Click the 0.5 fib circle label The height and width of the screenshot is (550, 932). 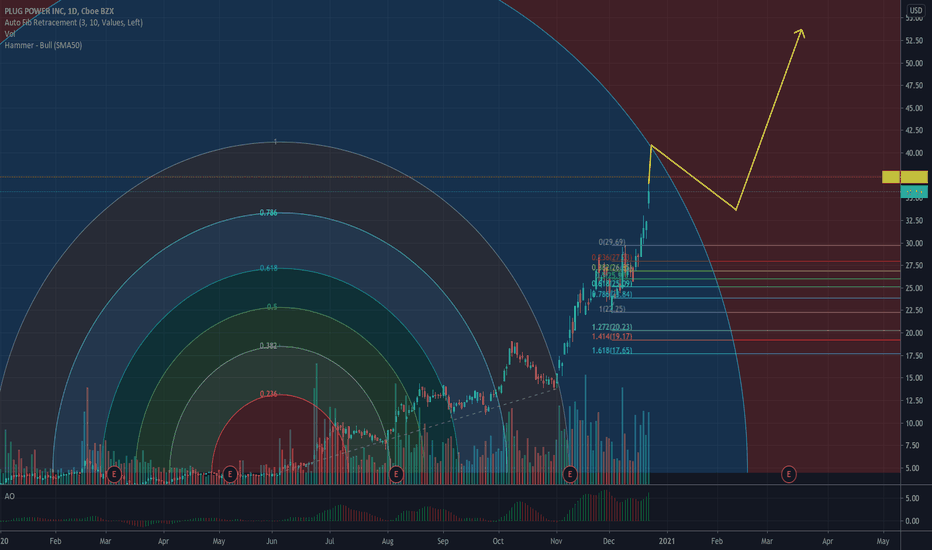(x=272, y=307)
